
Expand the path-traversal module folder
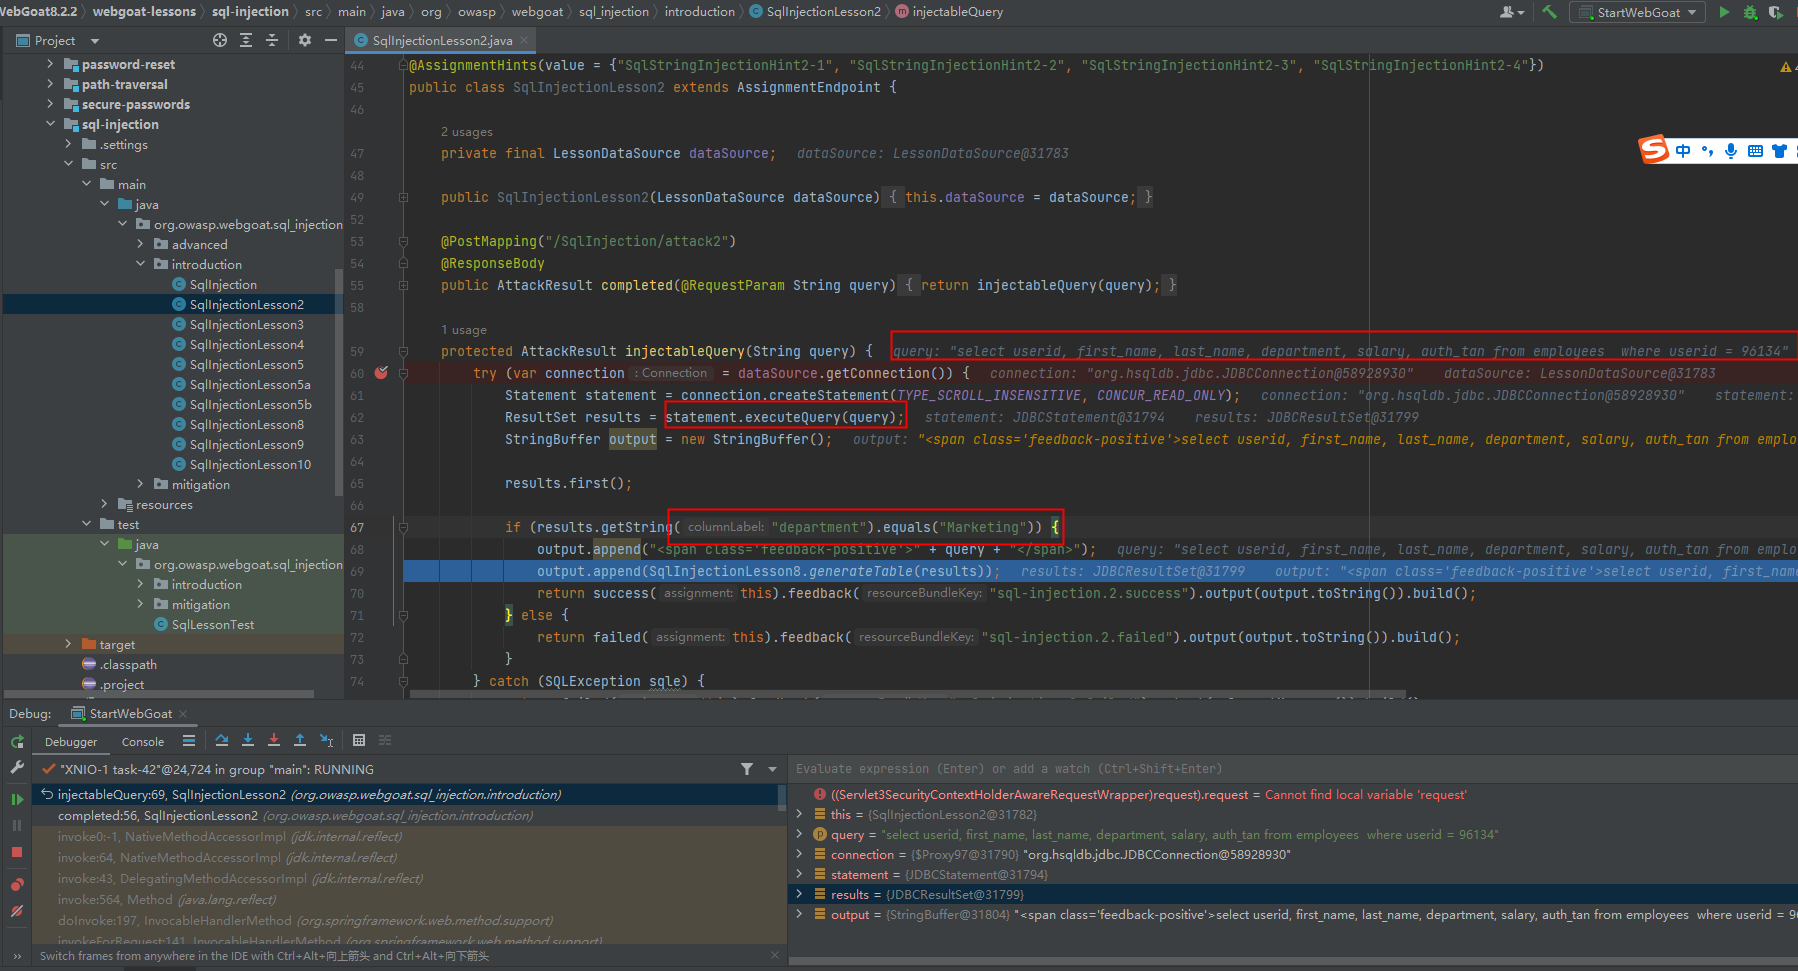tap(50, 84)
